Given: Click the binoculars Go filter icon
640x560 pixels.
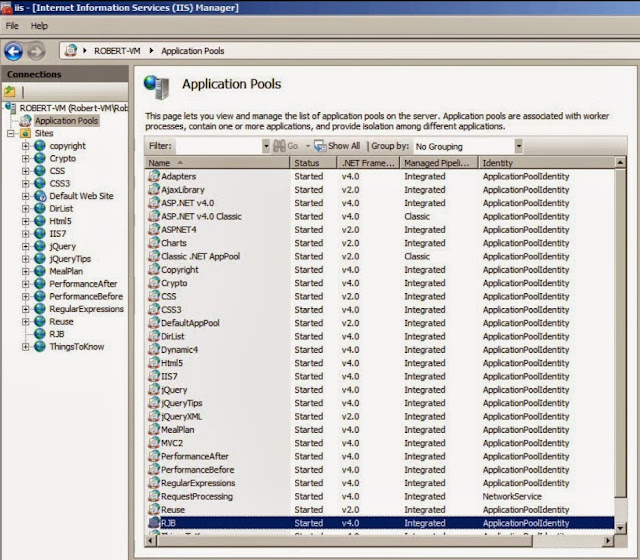Looking at the screenshot, I should click(279, 146).
